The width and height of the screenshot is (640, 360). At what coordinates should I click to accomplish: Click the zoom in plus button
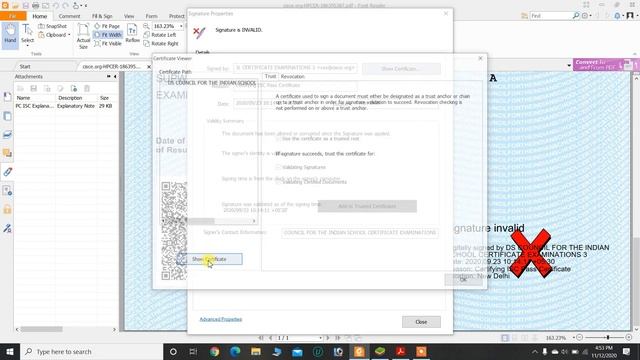coord(629,338)
